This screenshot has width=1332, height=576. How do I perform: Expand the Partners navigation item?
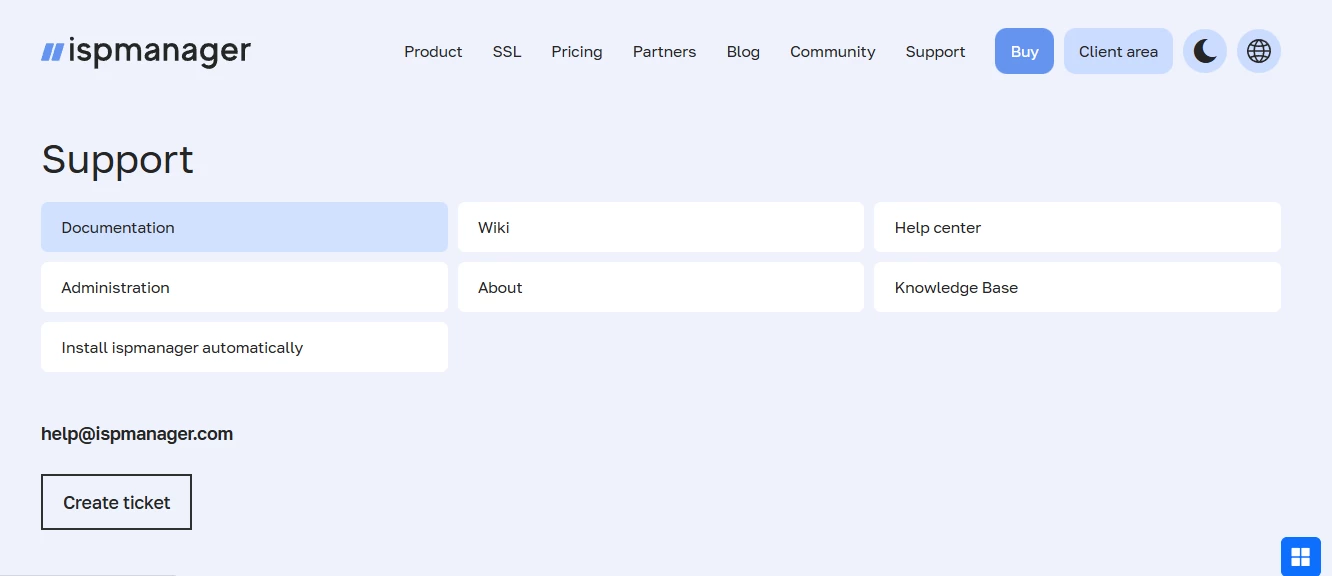pyautogui.click(x=664, y=51)
